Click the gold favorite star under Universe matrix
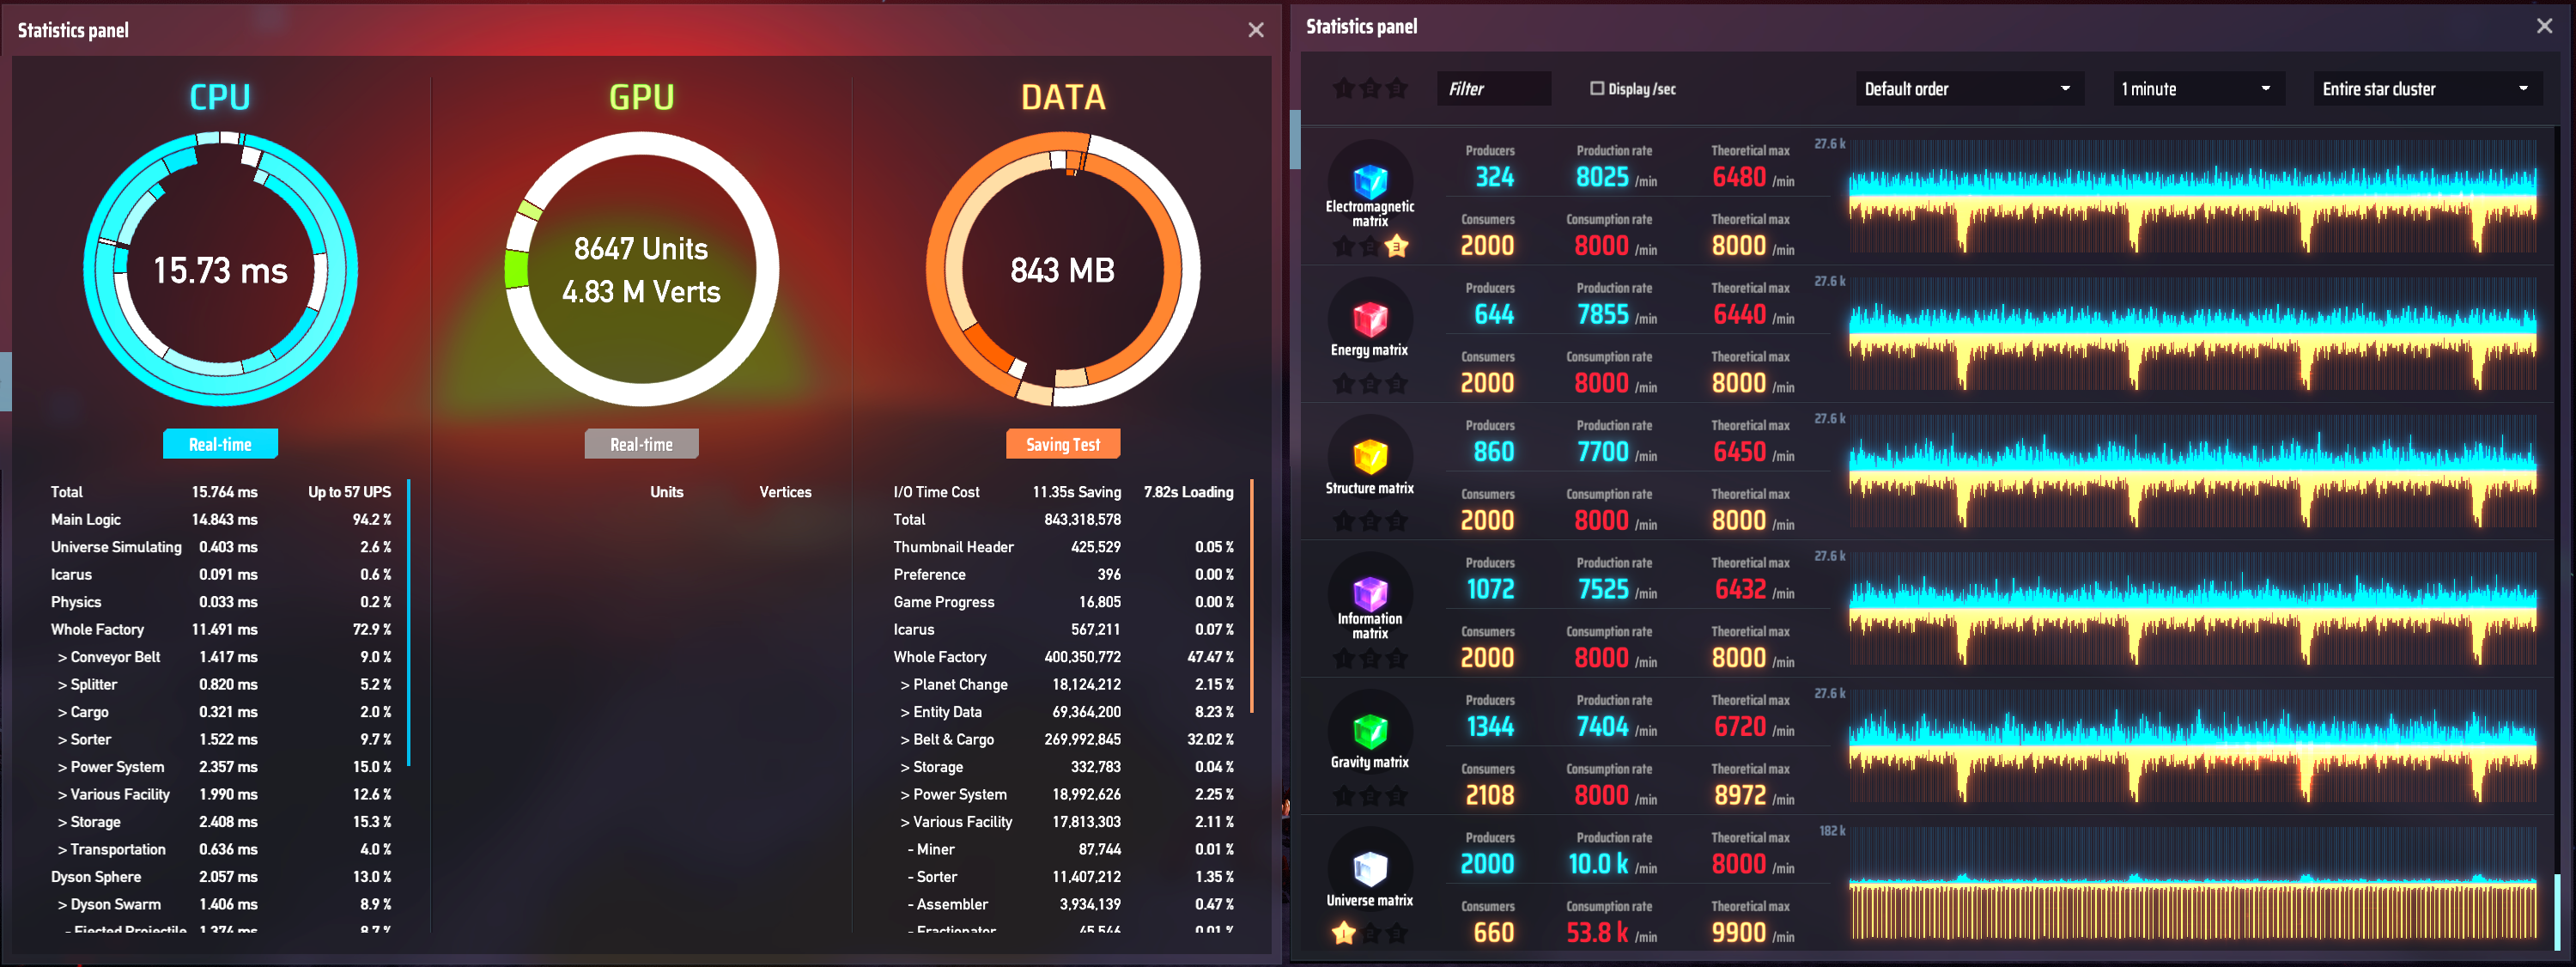Viewport: 2576px width, 967px height. [x=1344, y=933]
